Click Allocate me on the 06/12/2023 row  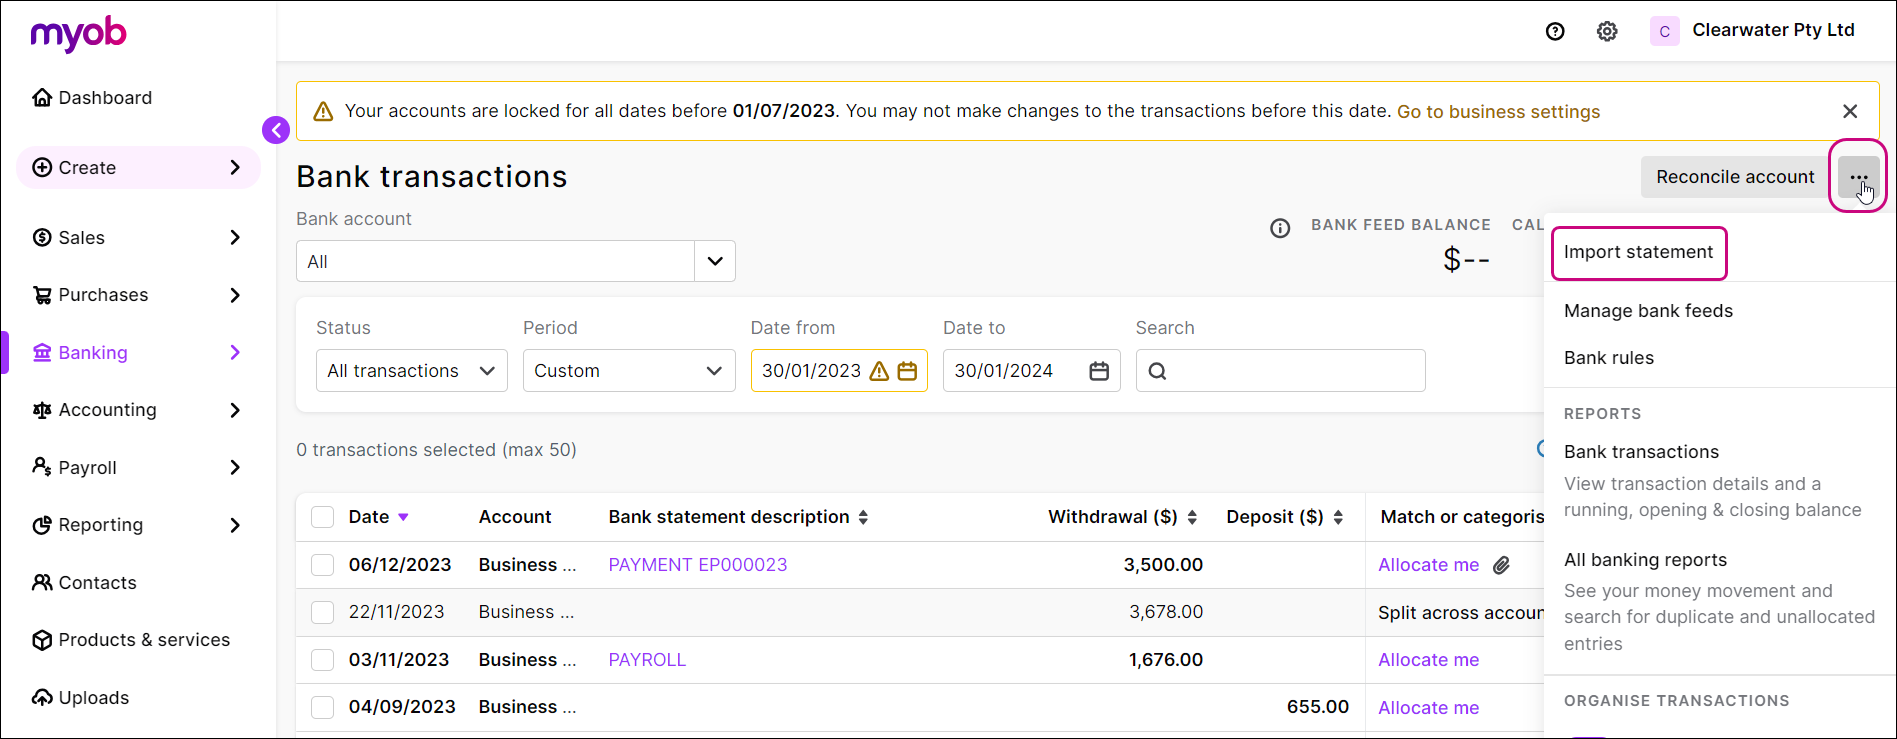click(x=1428, y=565)
